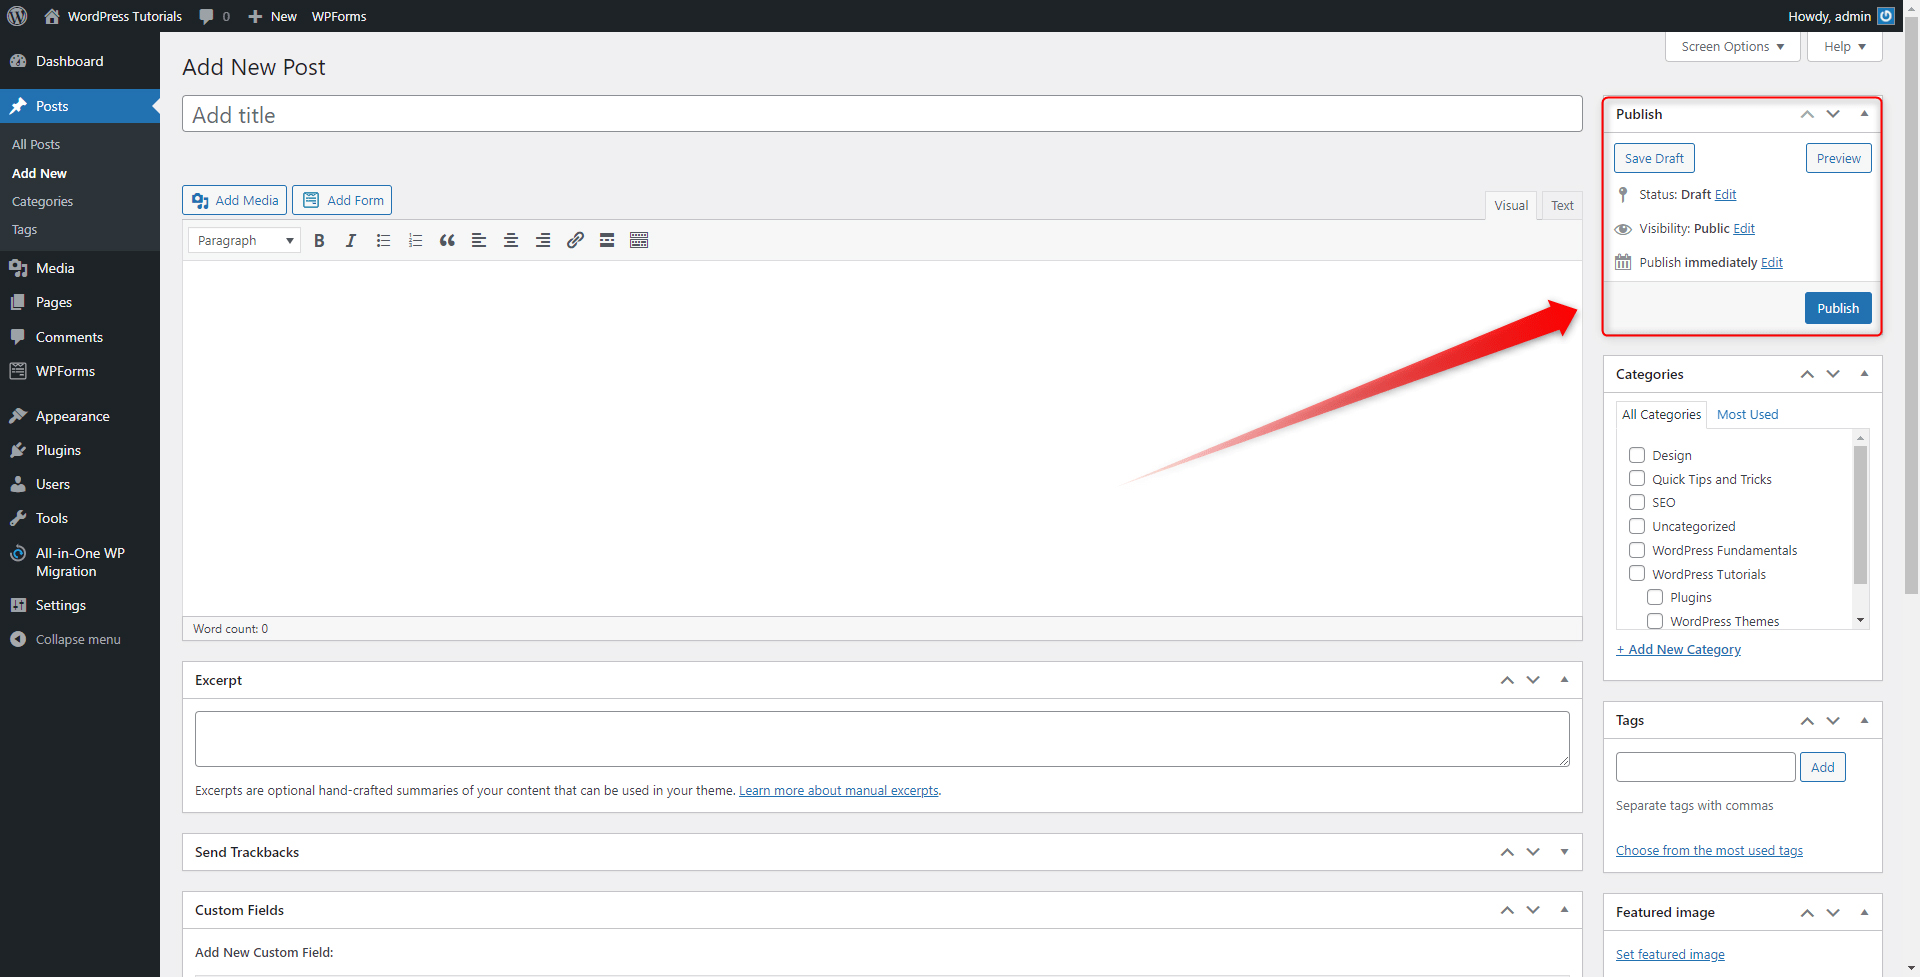This screenshot has height=977, width=1920.
Task: Collapse the admin menu
Action: [x=80, y=639]
